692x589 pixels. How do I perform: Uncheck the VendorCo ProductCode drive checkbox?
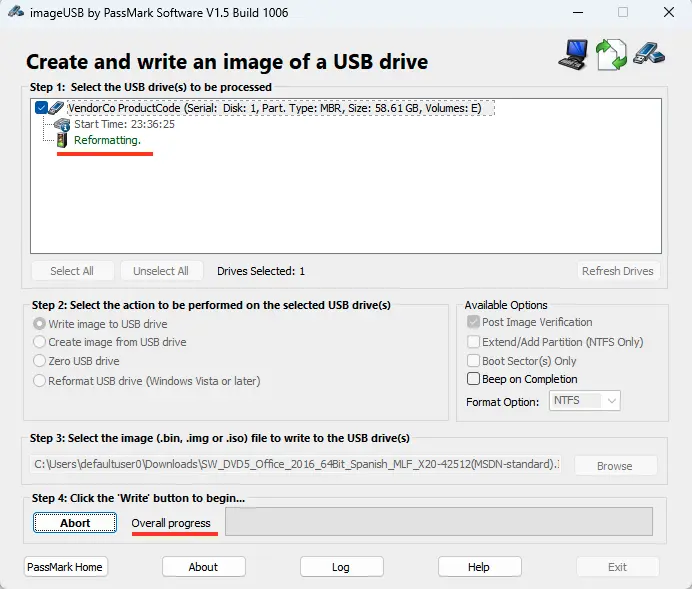coord(41,108)
